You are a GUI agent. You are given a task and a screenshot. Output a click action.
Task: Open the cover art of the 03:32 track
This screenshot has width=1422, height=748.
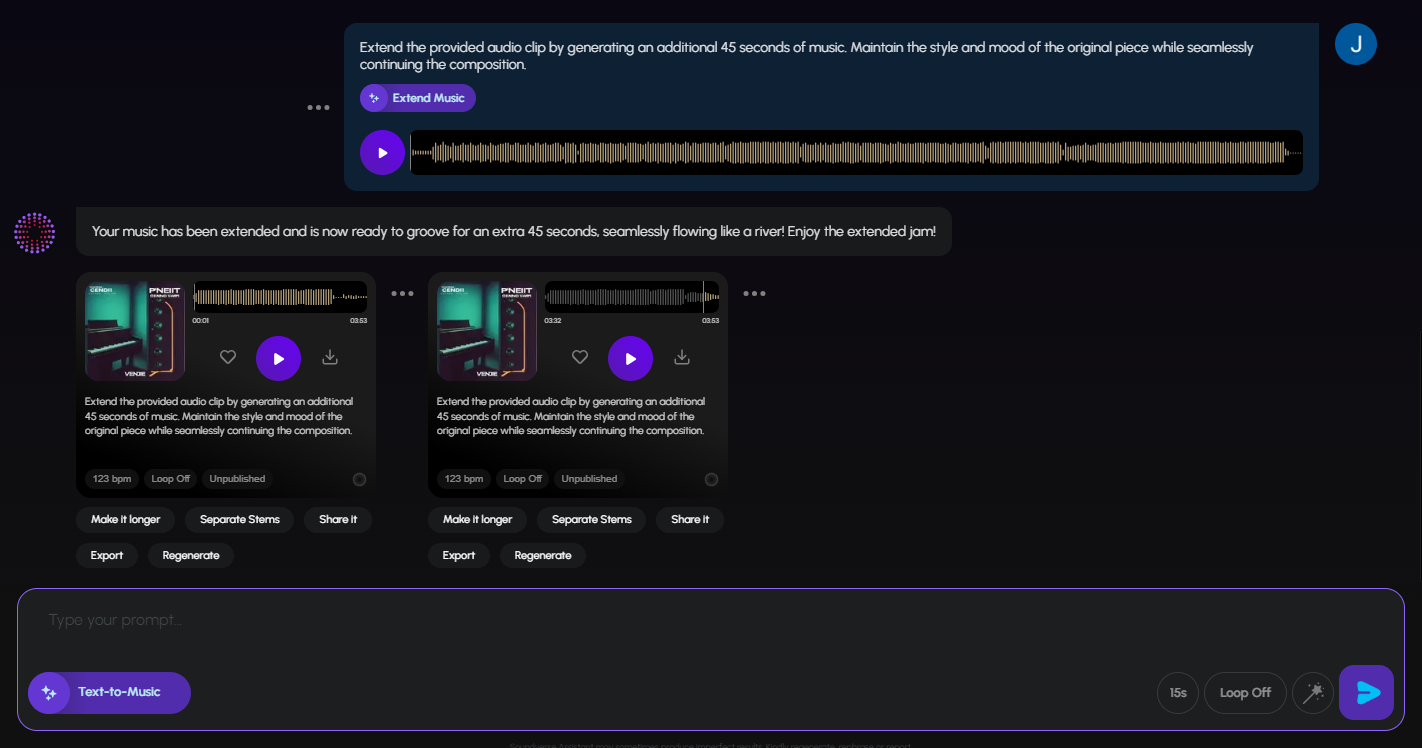487,331
